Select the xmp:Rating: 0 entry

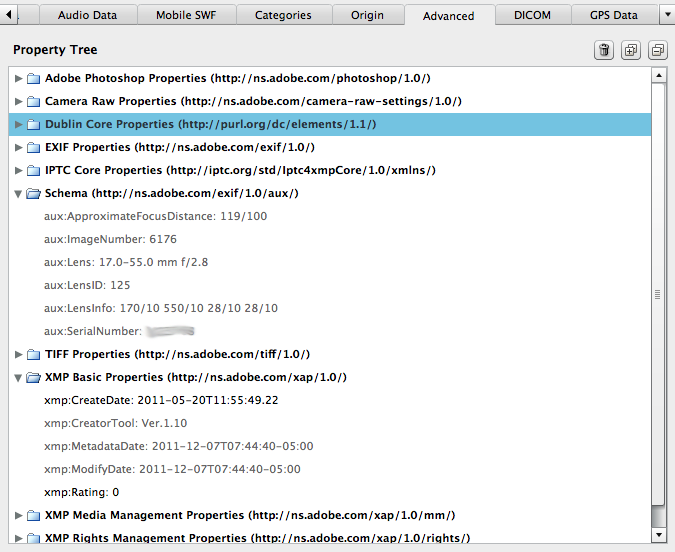(82, 492)
